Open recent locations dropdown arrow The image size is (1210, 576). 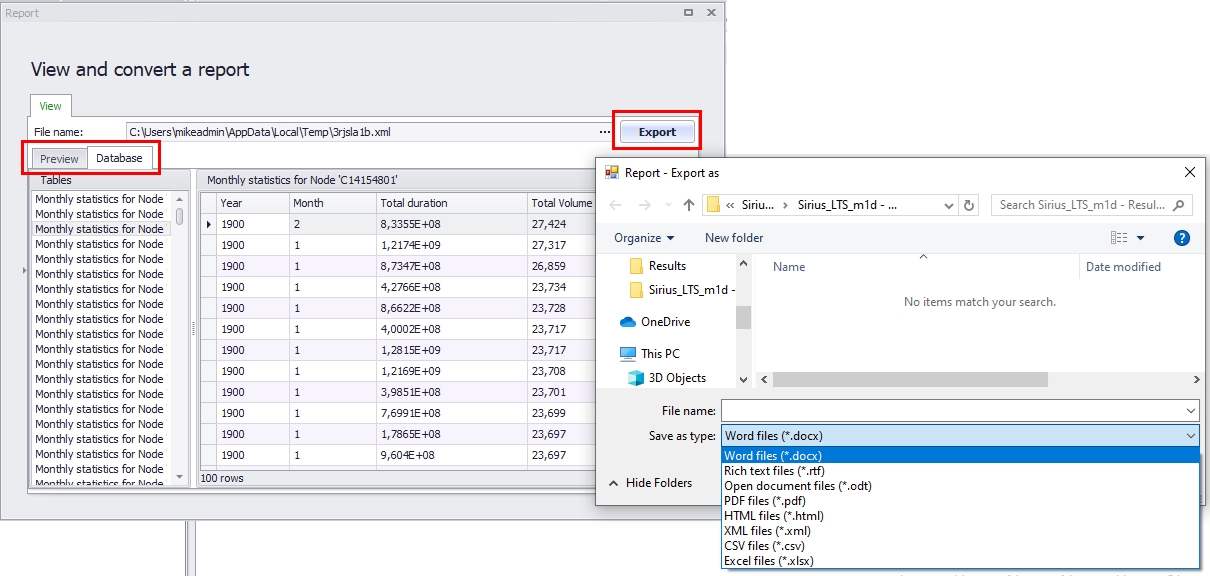668,205
